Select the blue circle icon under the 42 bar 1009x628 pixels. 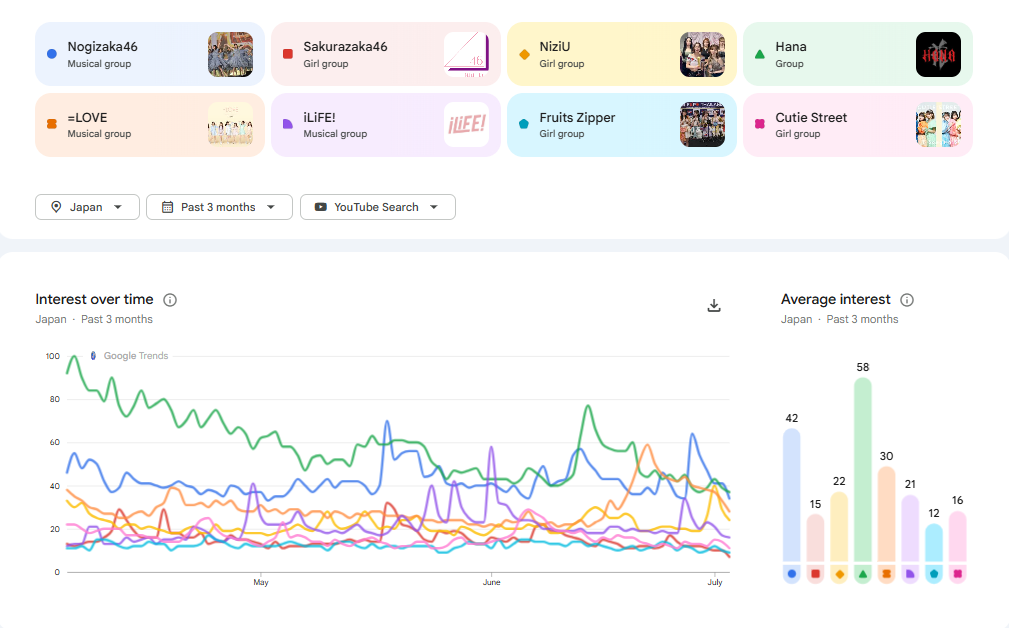click(791, 573)
